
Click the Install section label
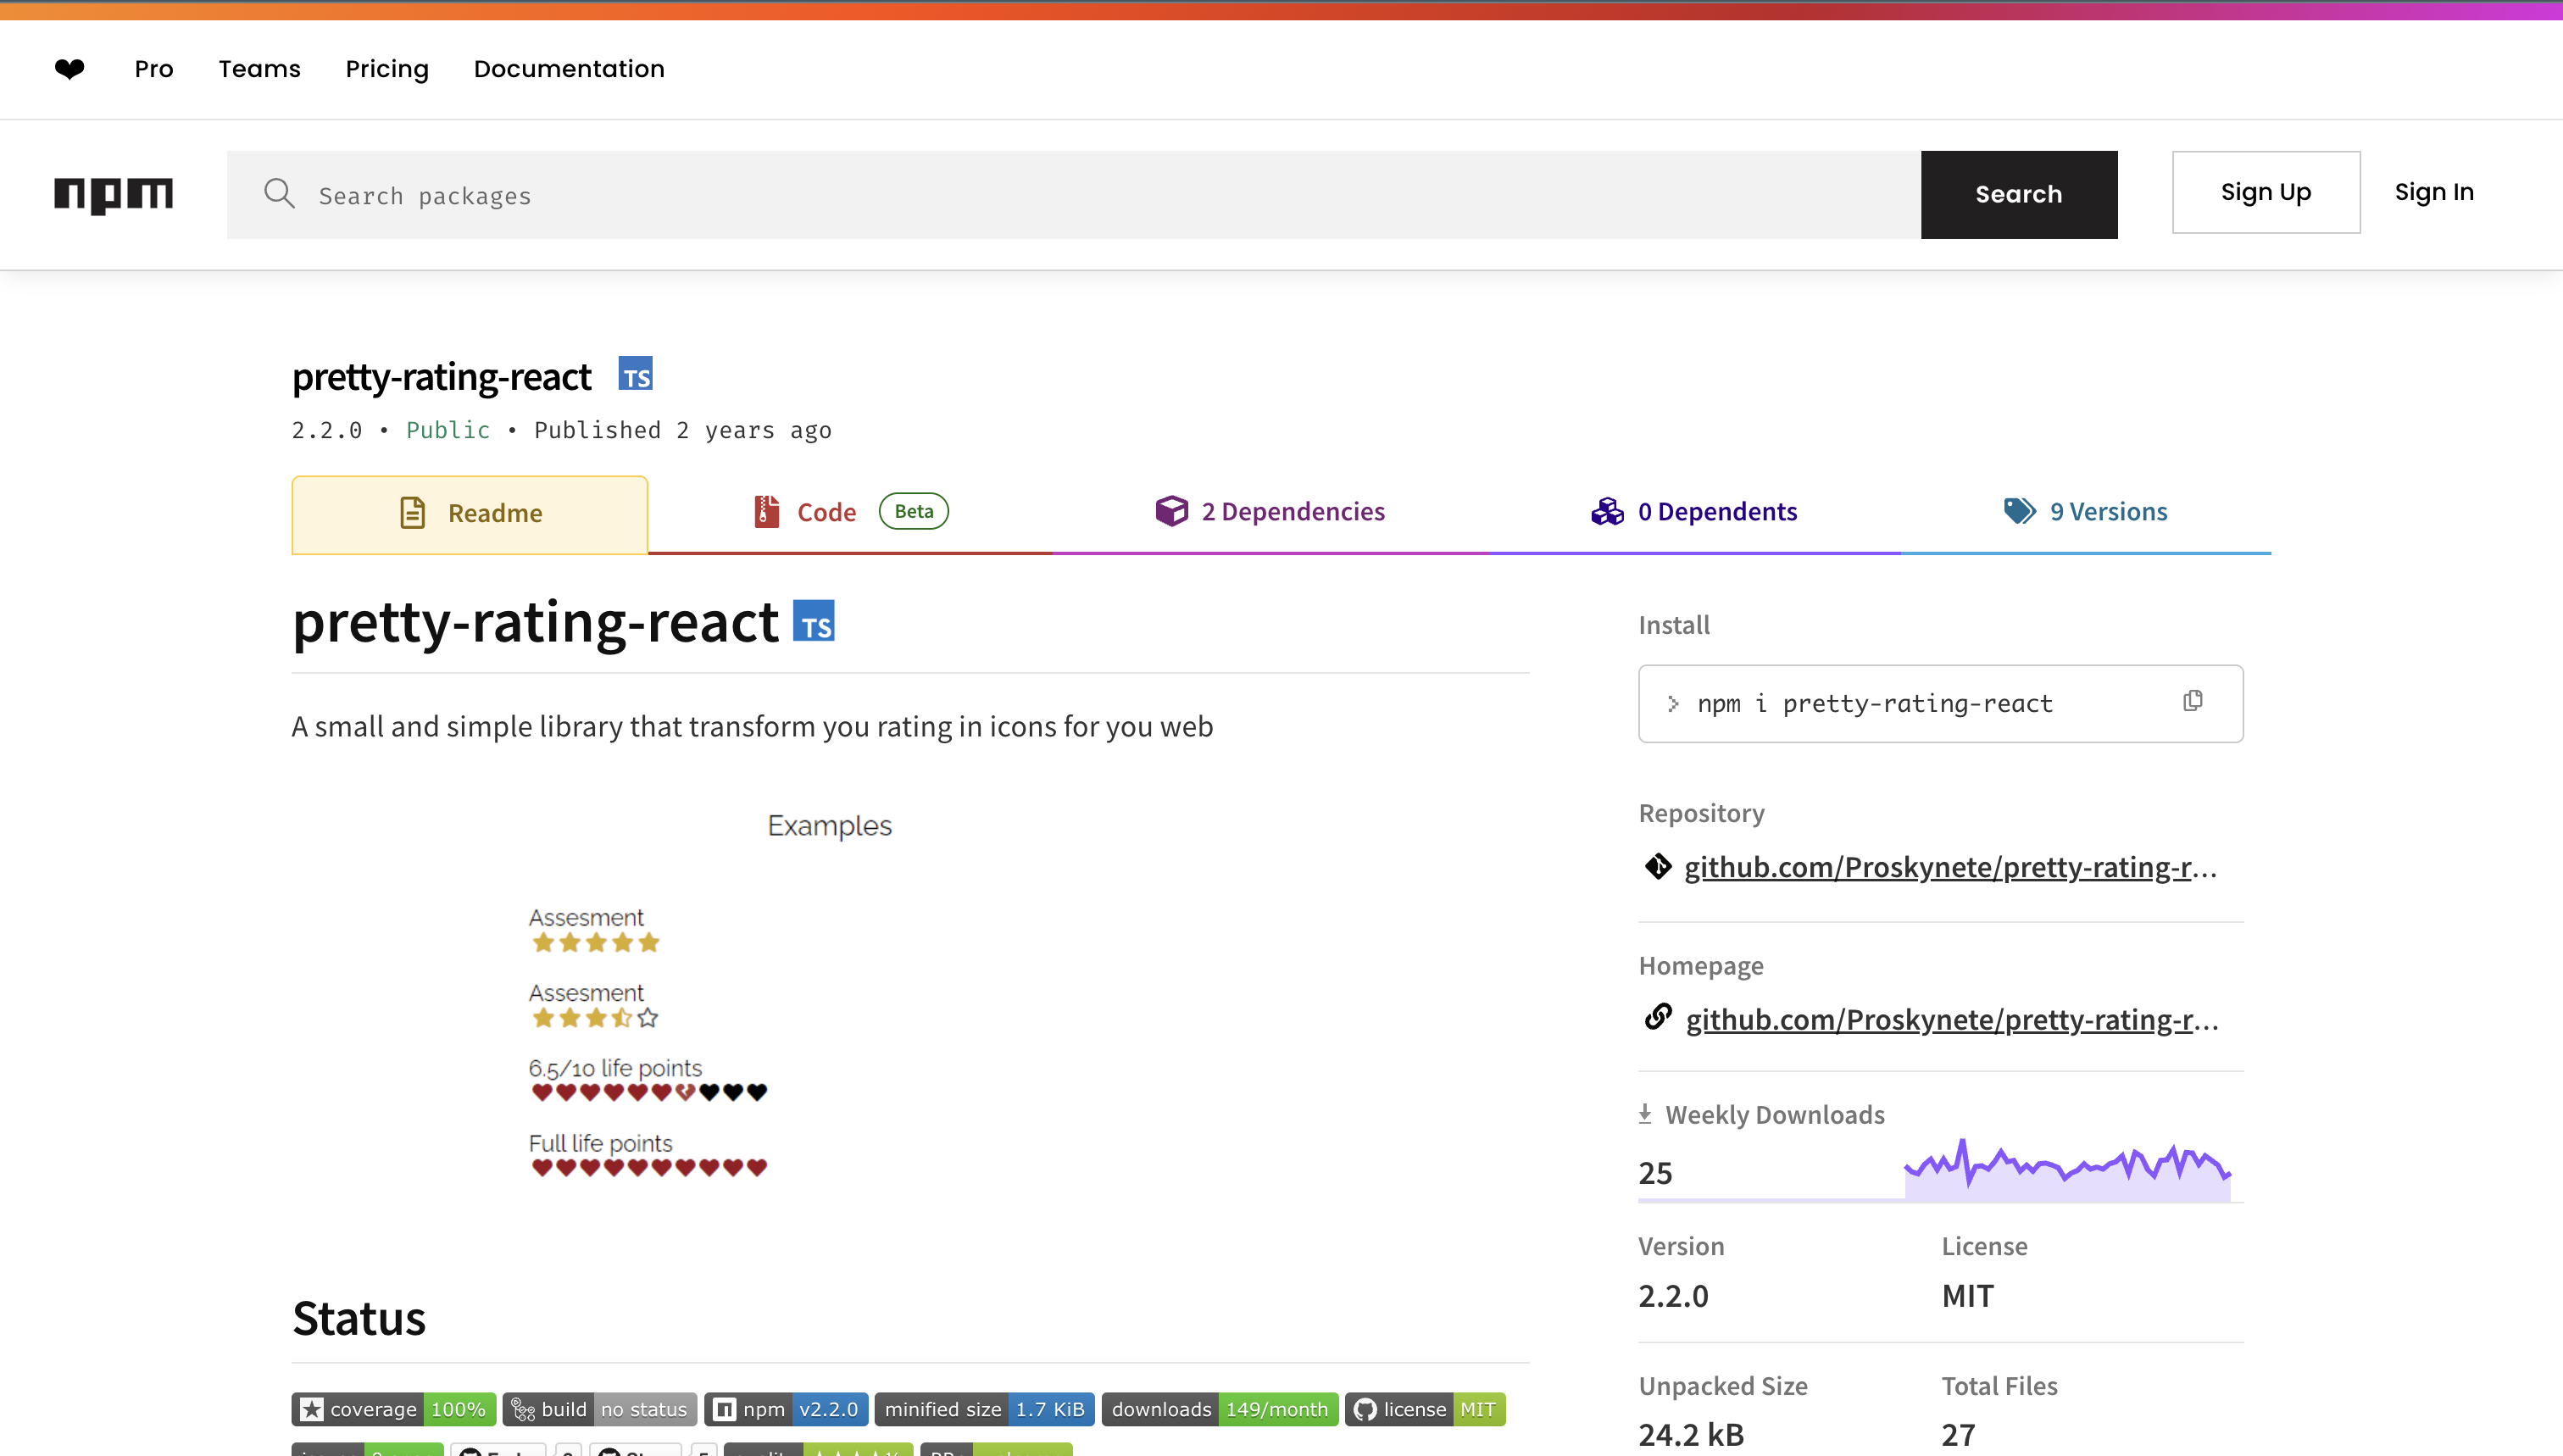1674,625
